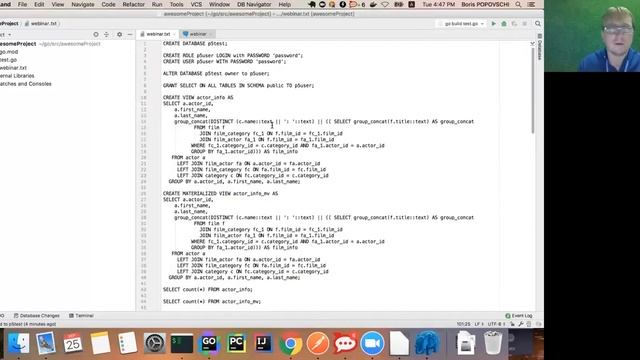Screen dimensions: 640x360
Task: Click line 'ALTER DATABASE p5test owner to p5user;'
Action: pos(216,73)
